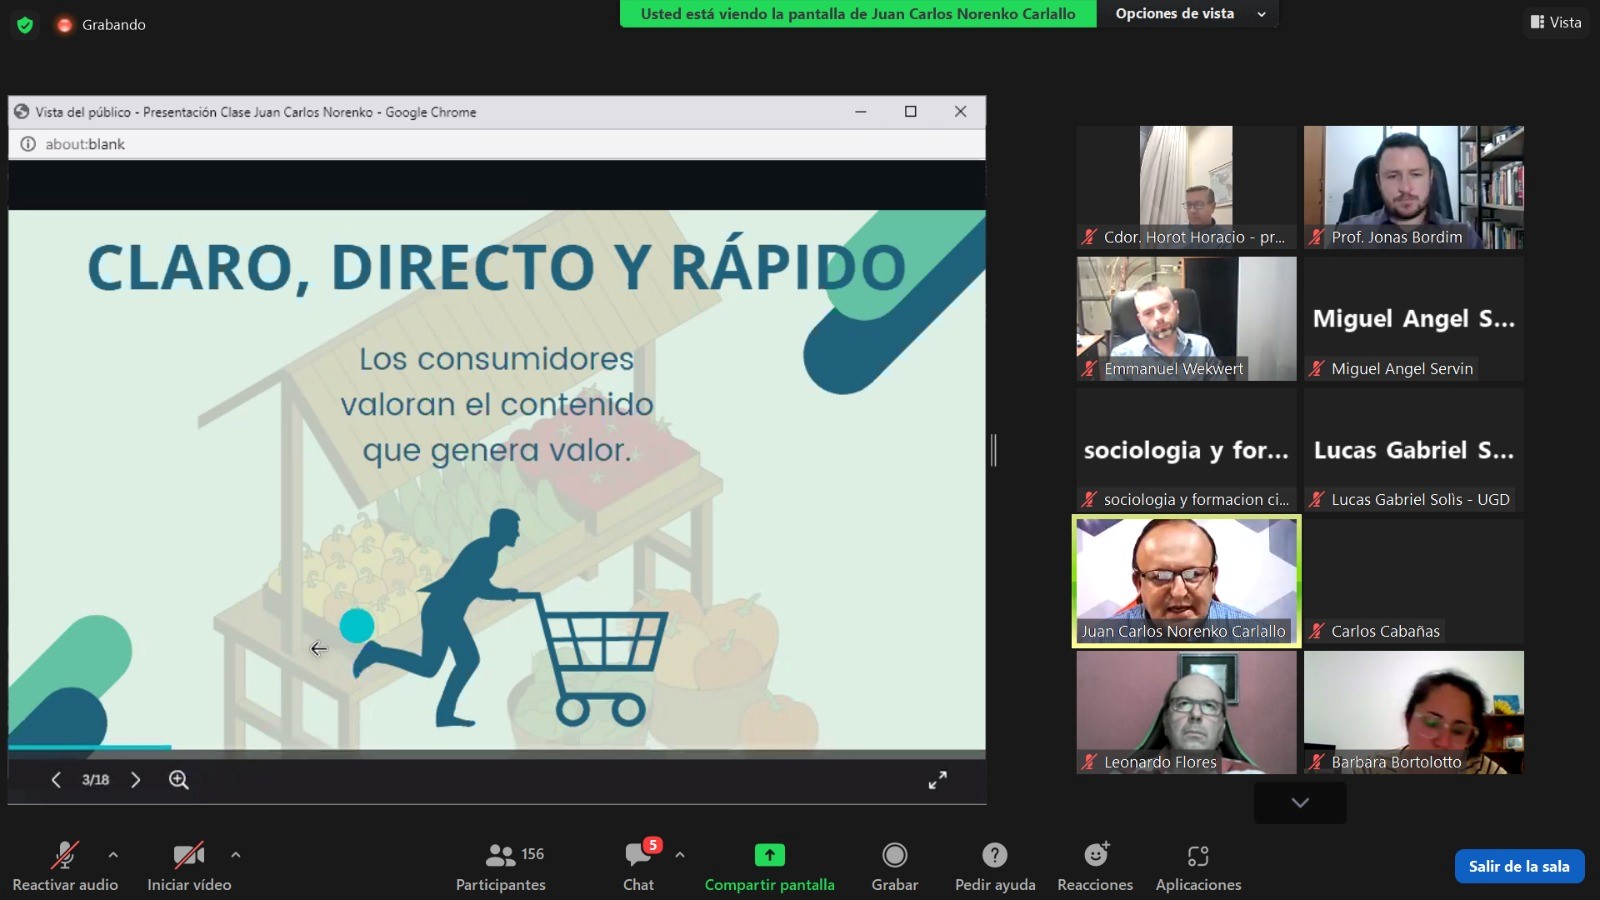The height and width of the screenshot is (900, 1600).
Task: Click muted mic icon on Cdor. Horot Horacio
Action: (x=1089, y=237)
